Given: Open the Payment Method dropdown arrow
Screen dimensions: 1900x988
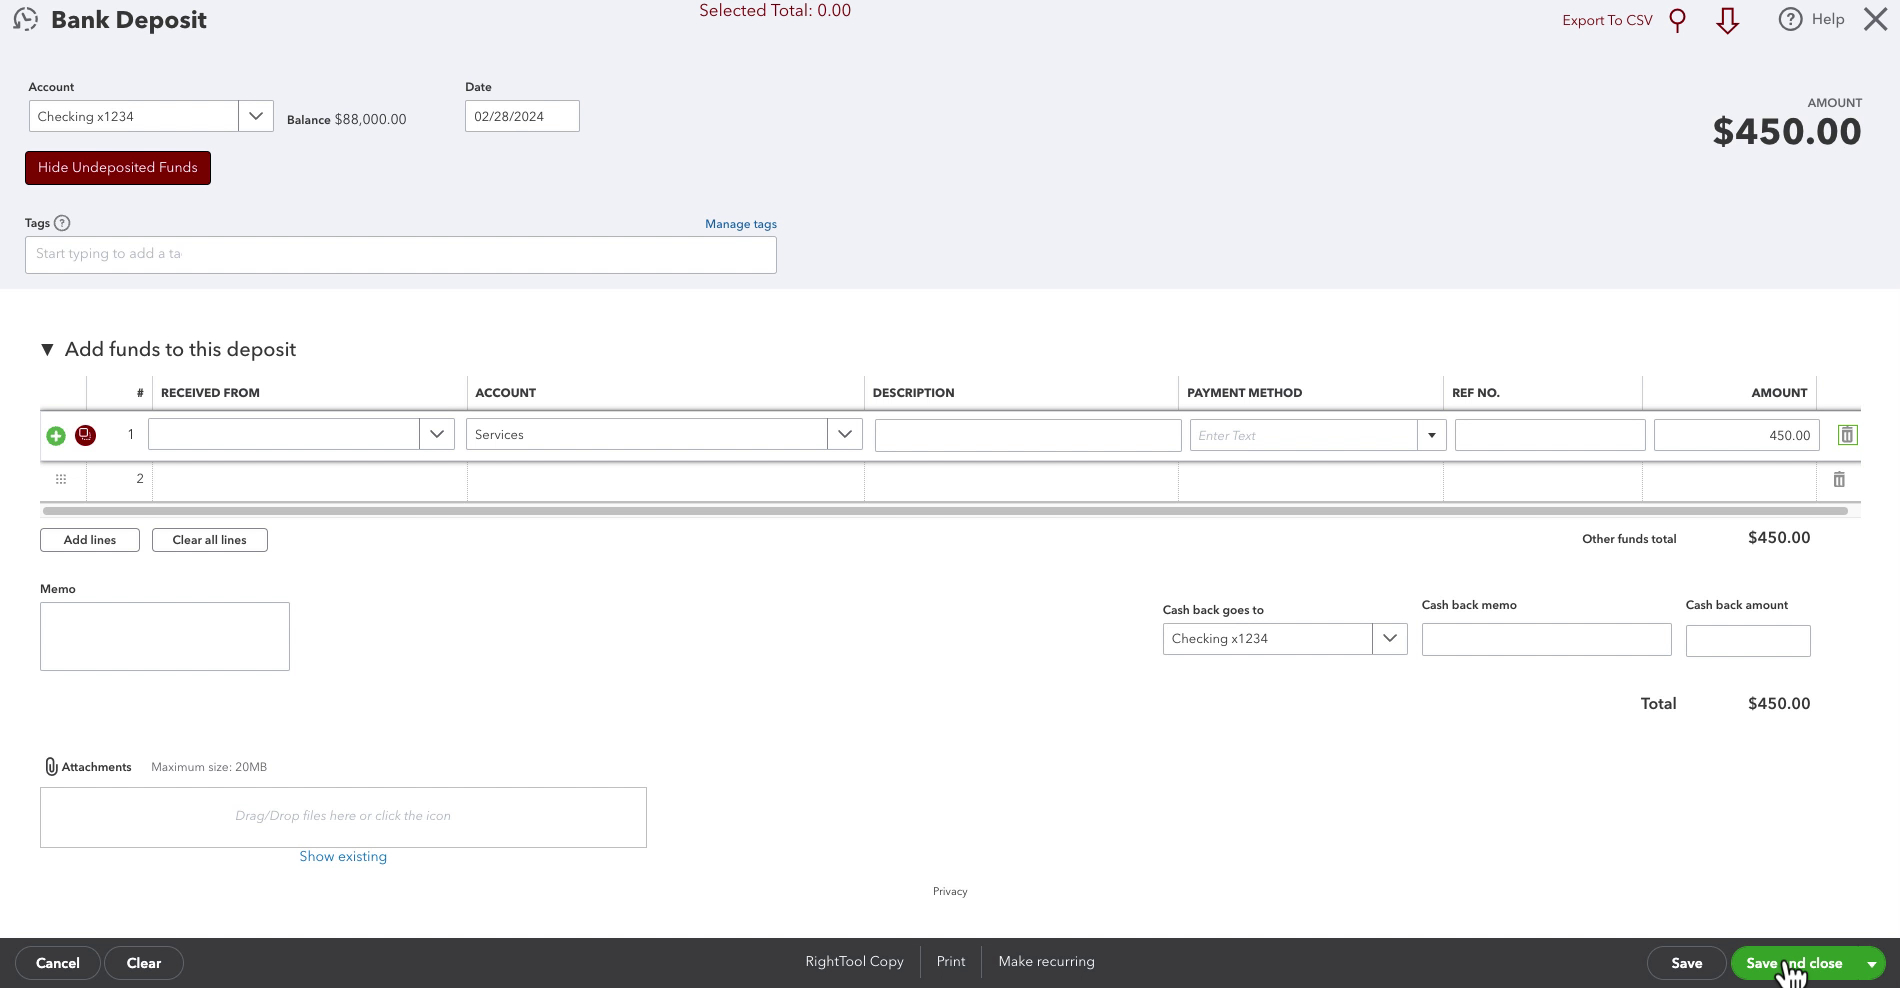Looking at the screenshot, I should pos(1432,435).
